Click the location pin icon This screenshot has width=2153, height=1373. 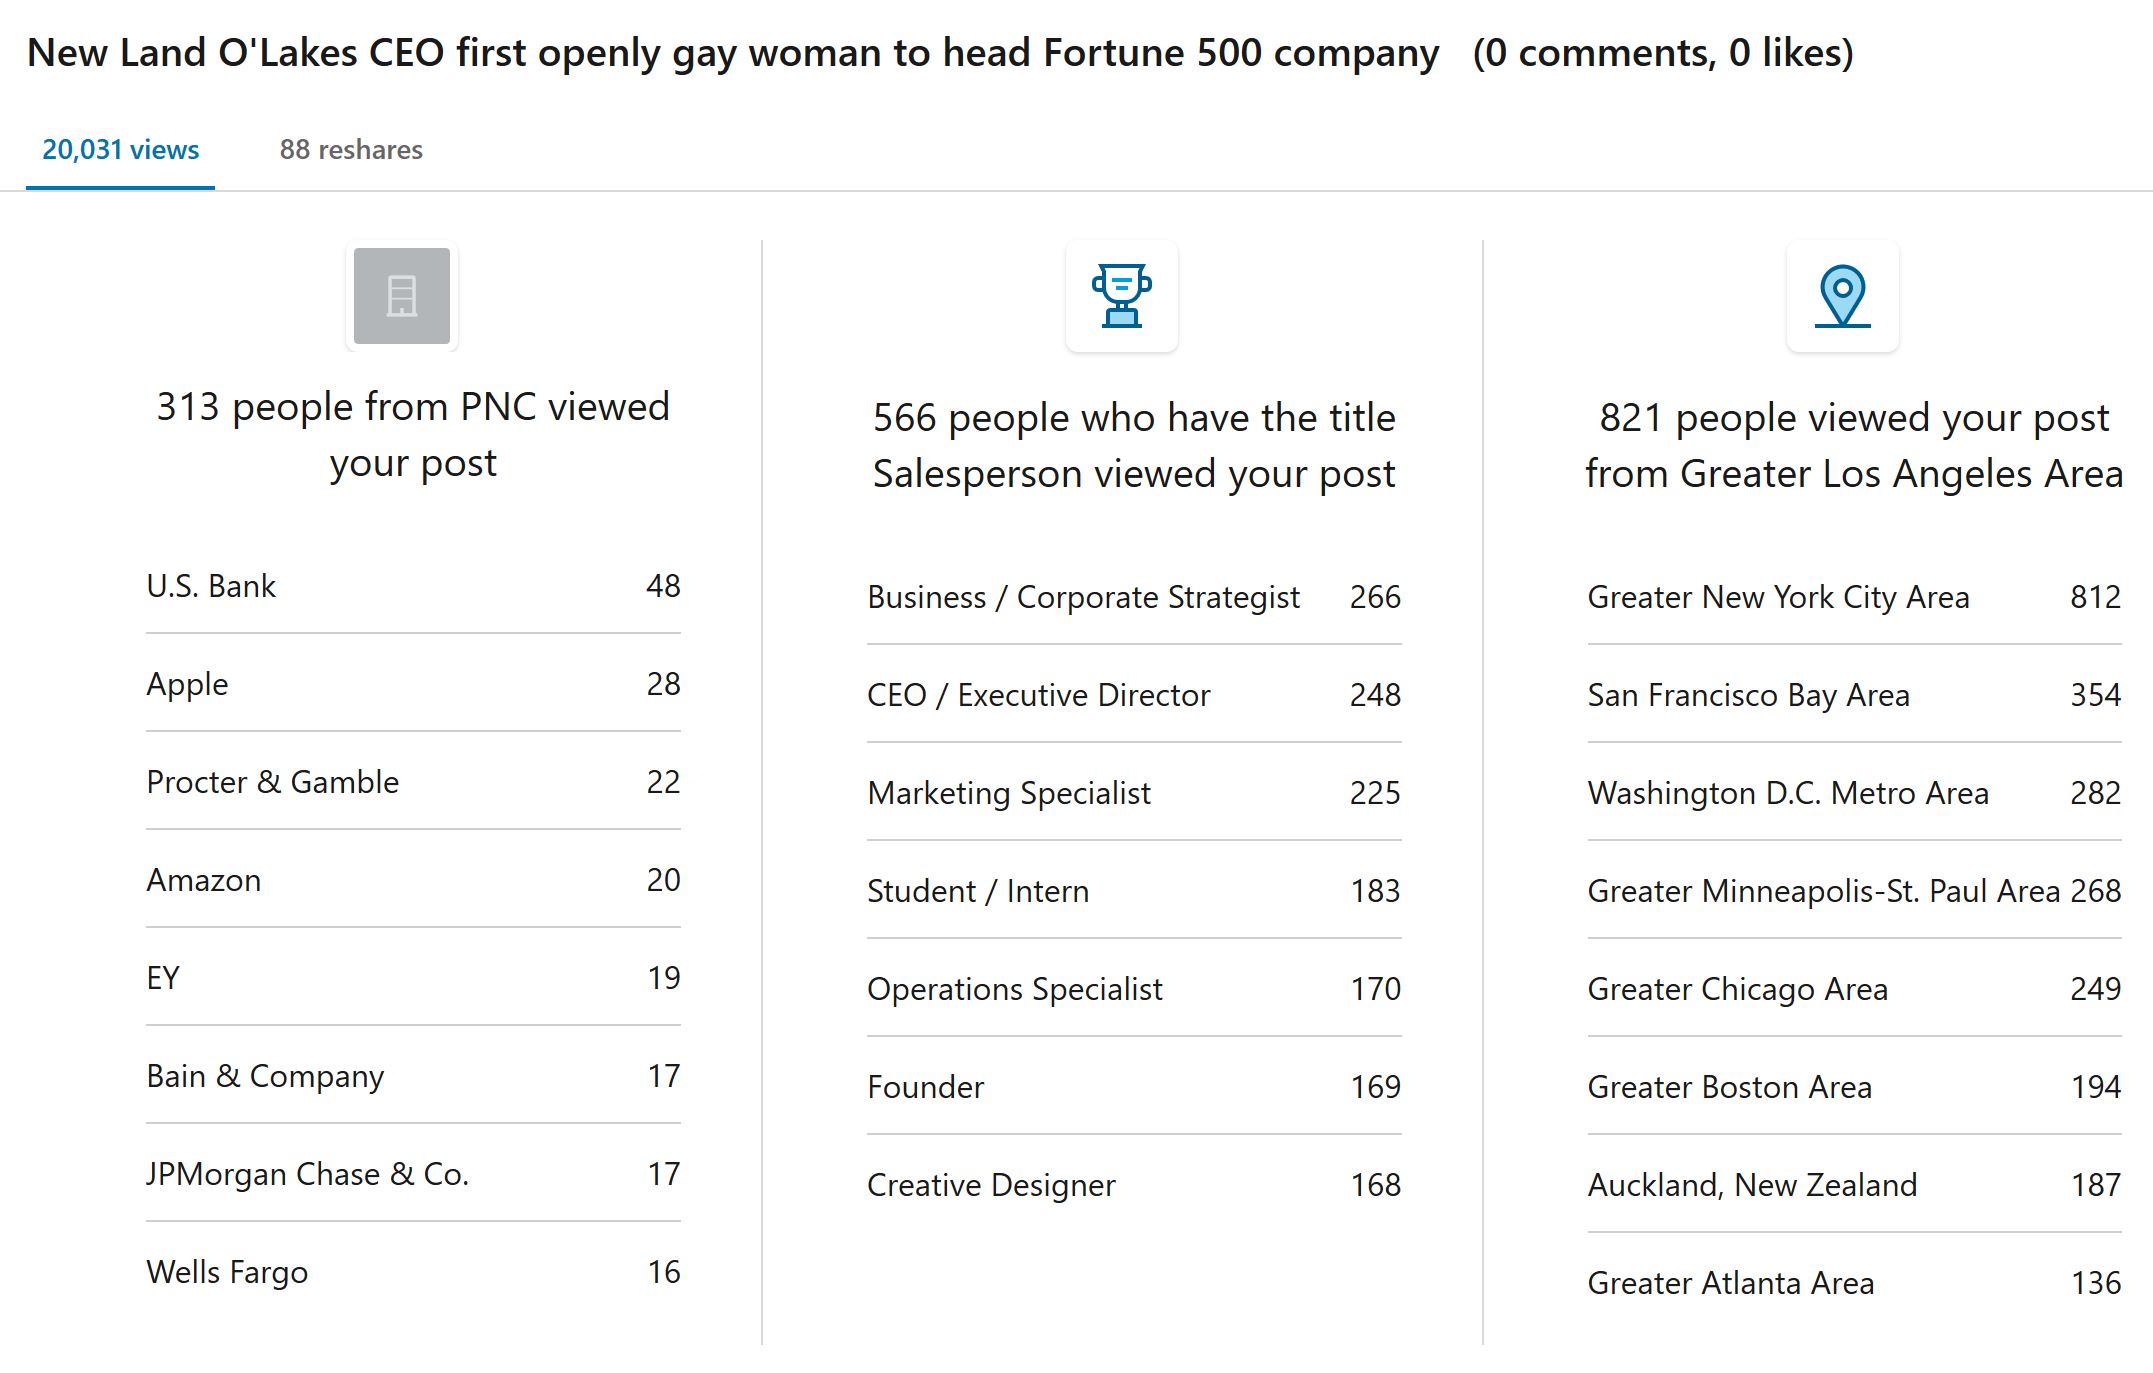pos(1843,296)
